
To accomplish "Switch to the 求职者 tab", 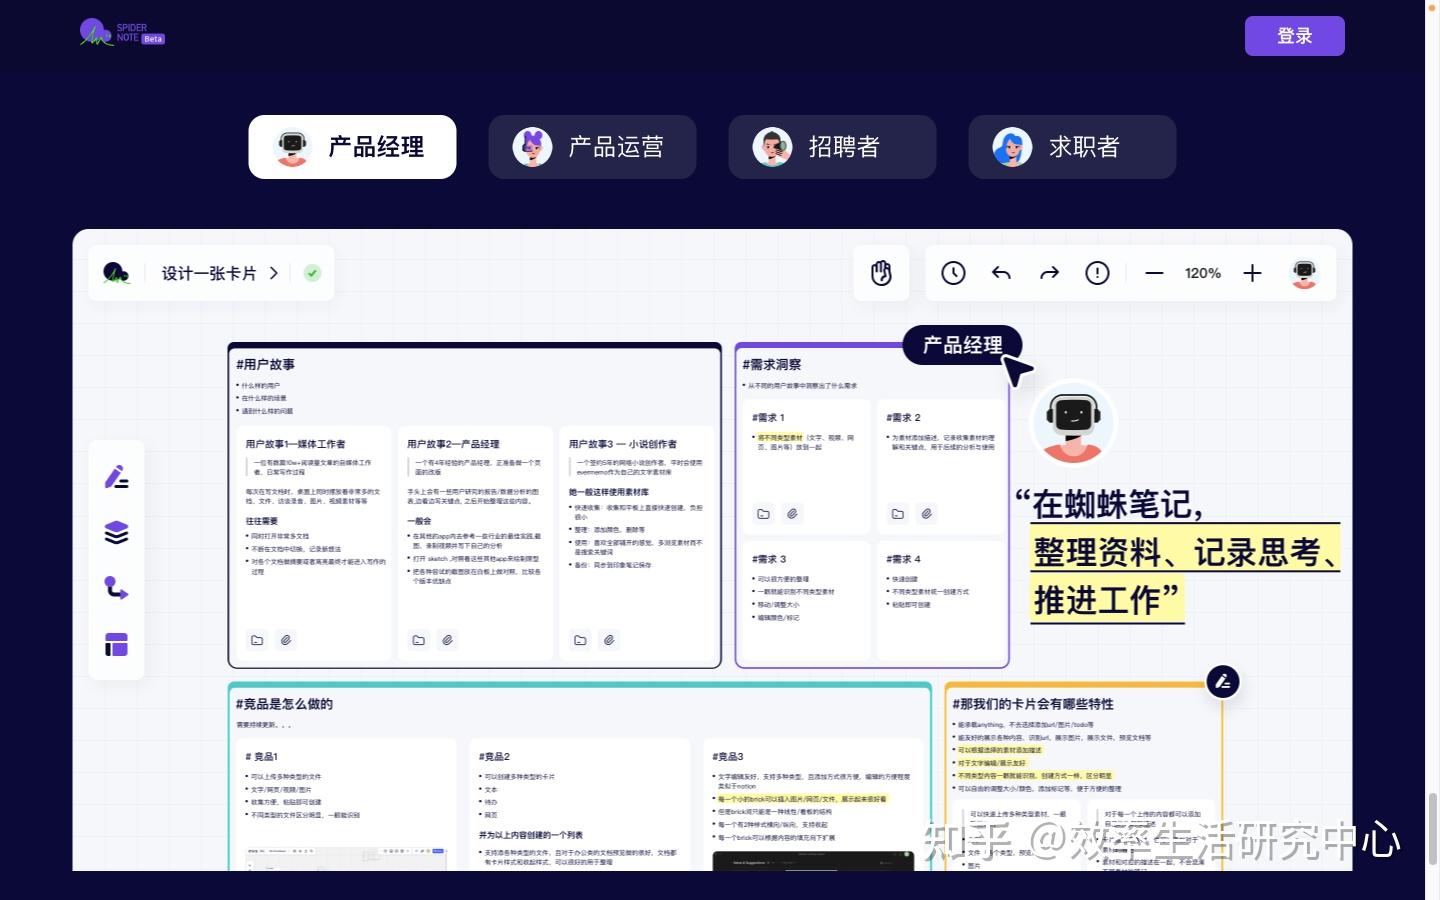I will [x=1072, y=146].
